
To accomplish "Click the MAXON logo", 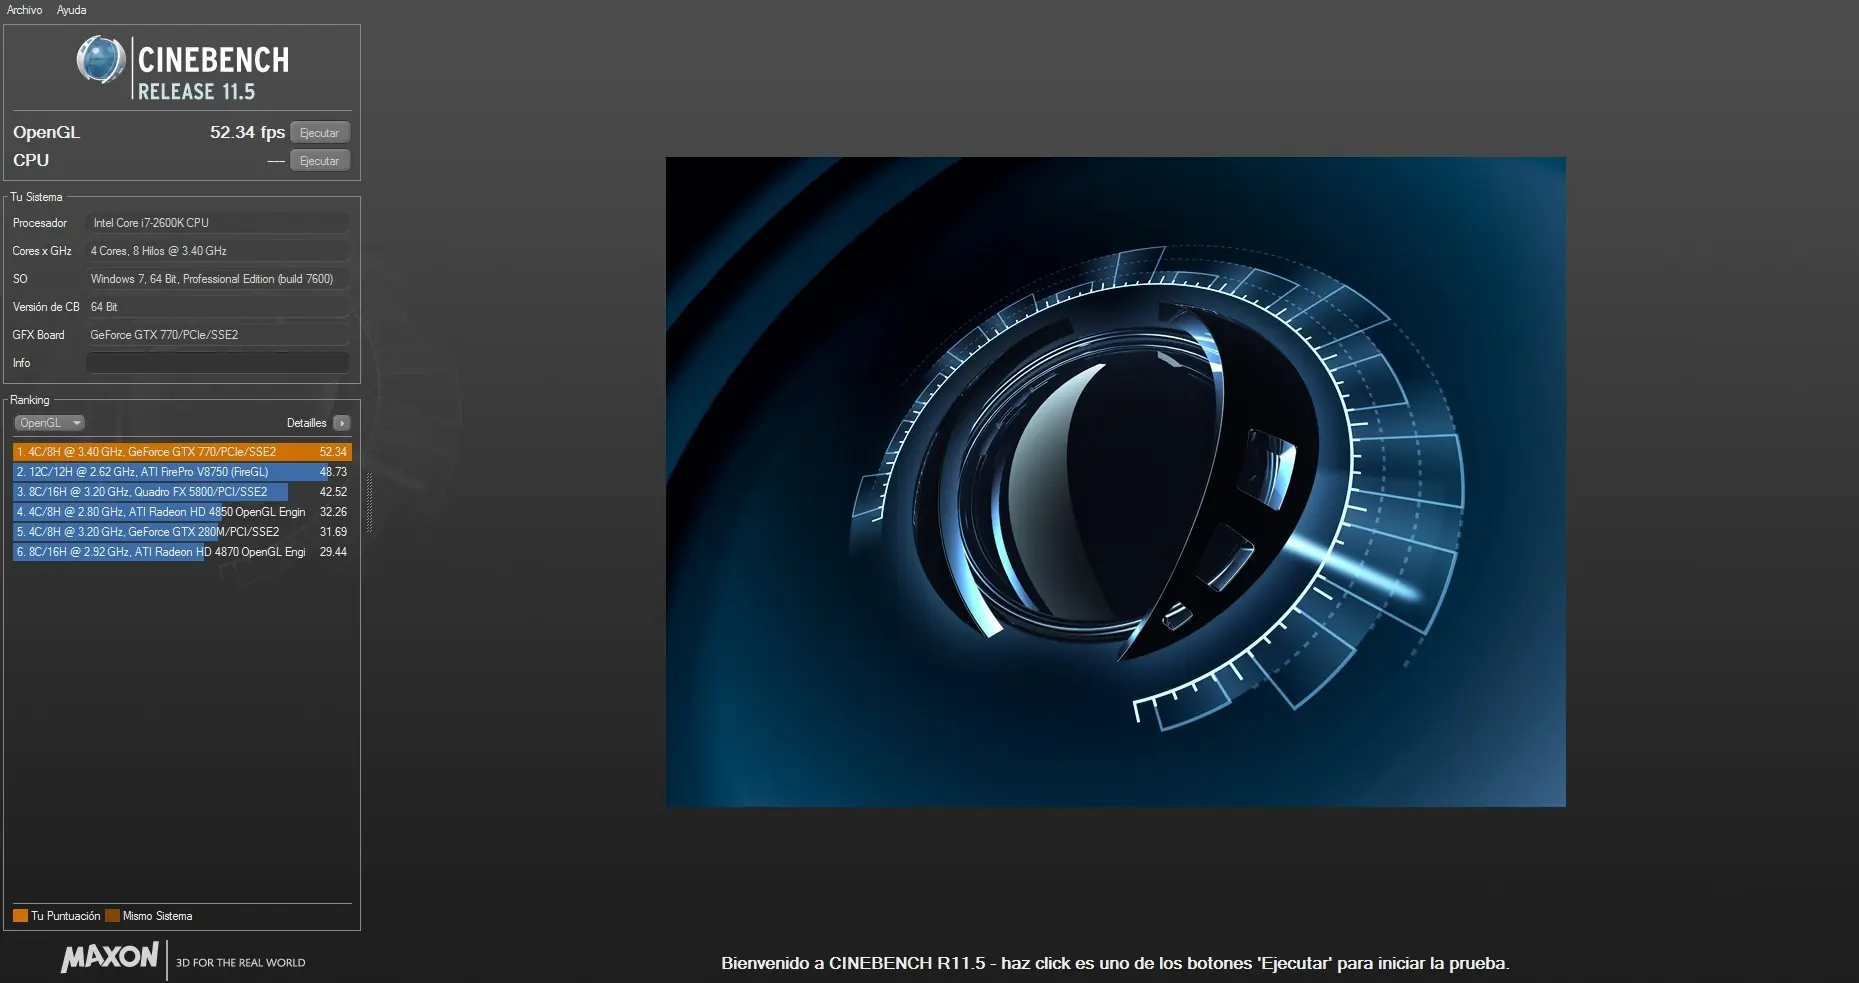I will 110,958.
